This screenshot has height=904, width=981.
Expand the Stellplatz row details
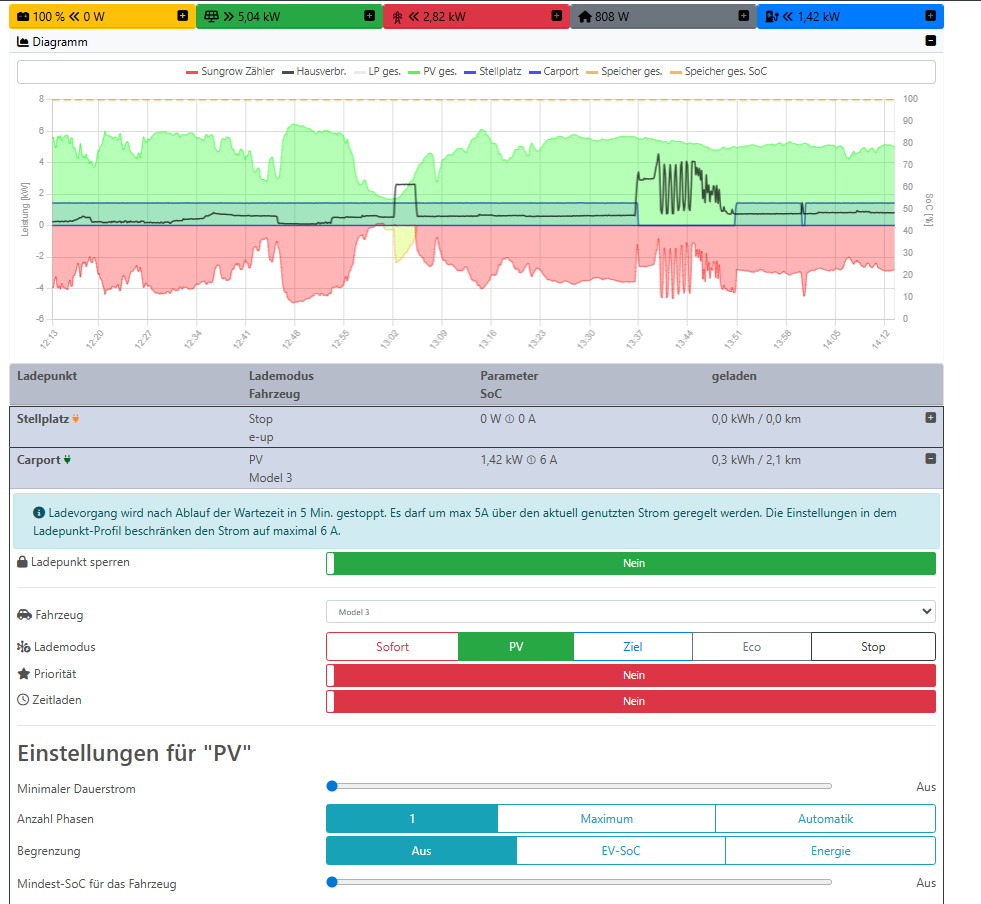click(930, 418)
